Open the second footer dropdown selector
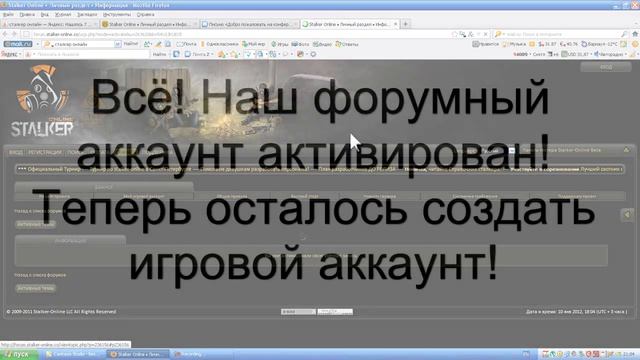 [335, 312]
